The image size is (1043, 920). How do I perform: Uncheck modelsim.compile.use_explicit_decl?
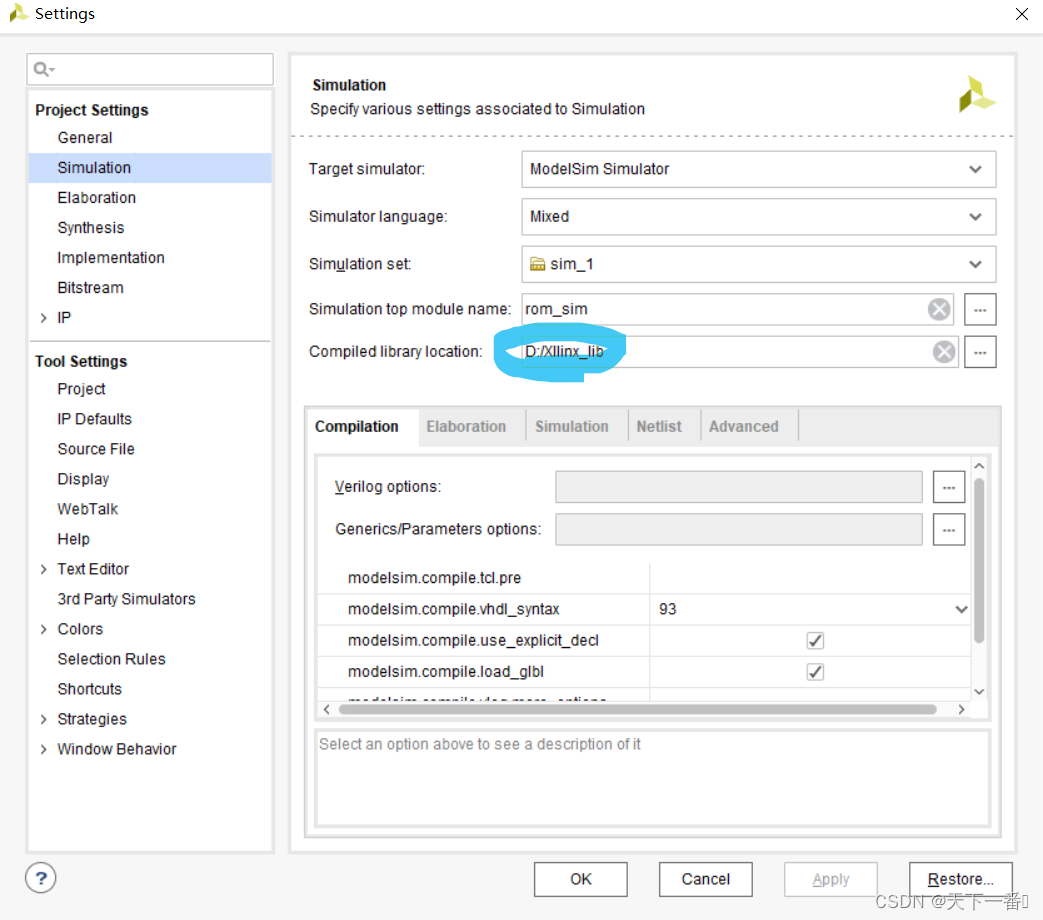point(815,640)
